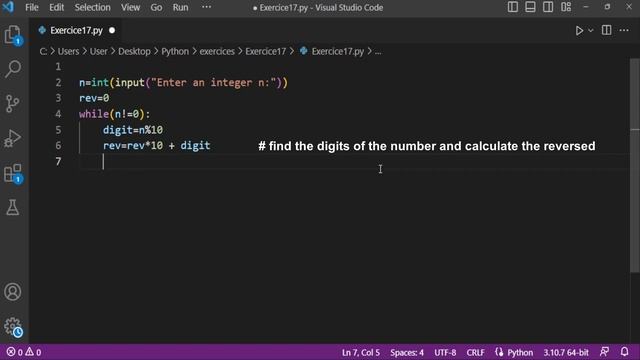
Task: Open the View menu
Action: 130,7
